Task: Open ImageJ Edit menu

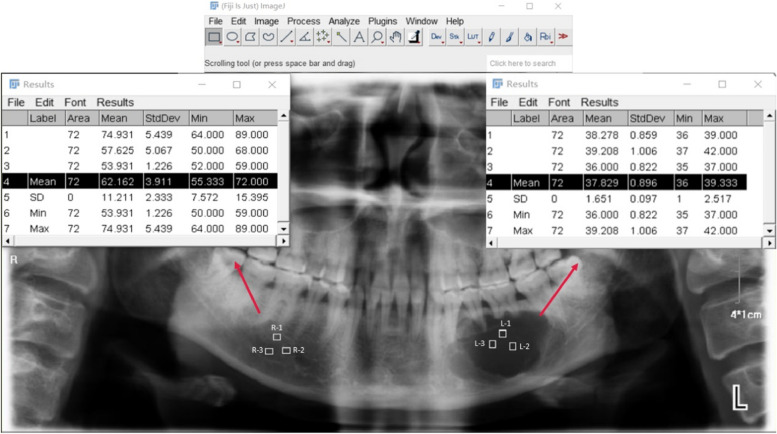Action: point(238,21)
